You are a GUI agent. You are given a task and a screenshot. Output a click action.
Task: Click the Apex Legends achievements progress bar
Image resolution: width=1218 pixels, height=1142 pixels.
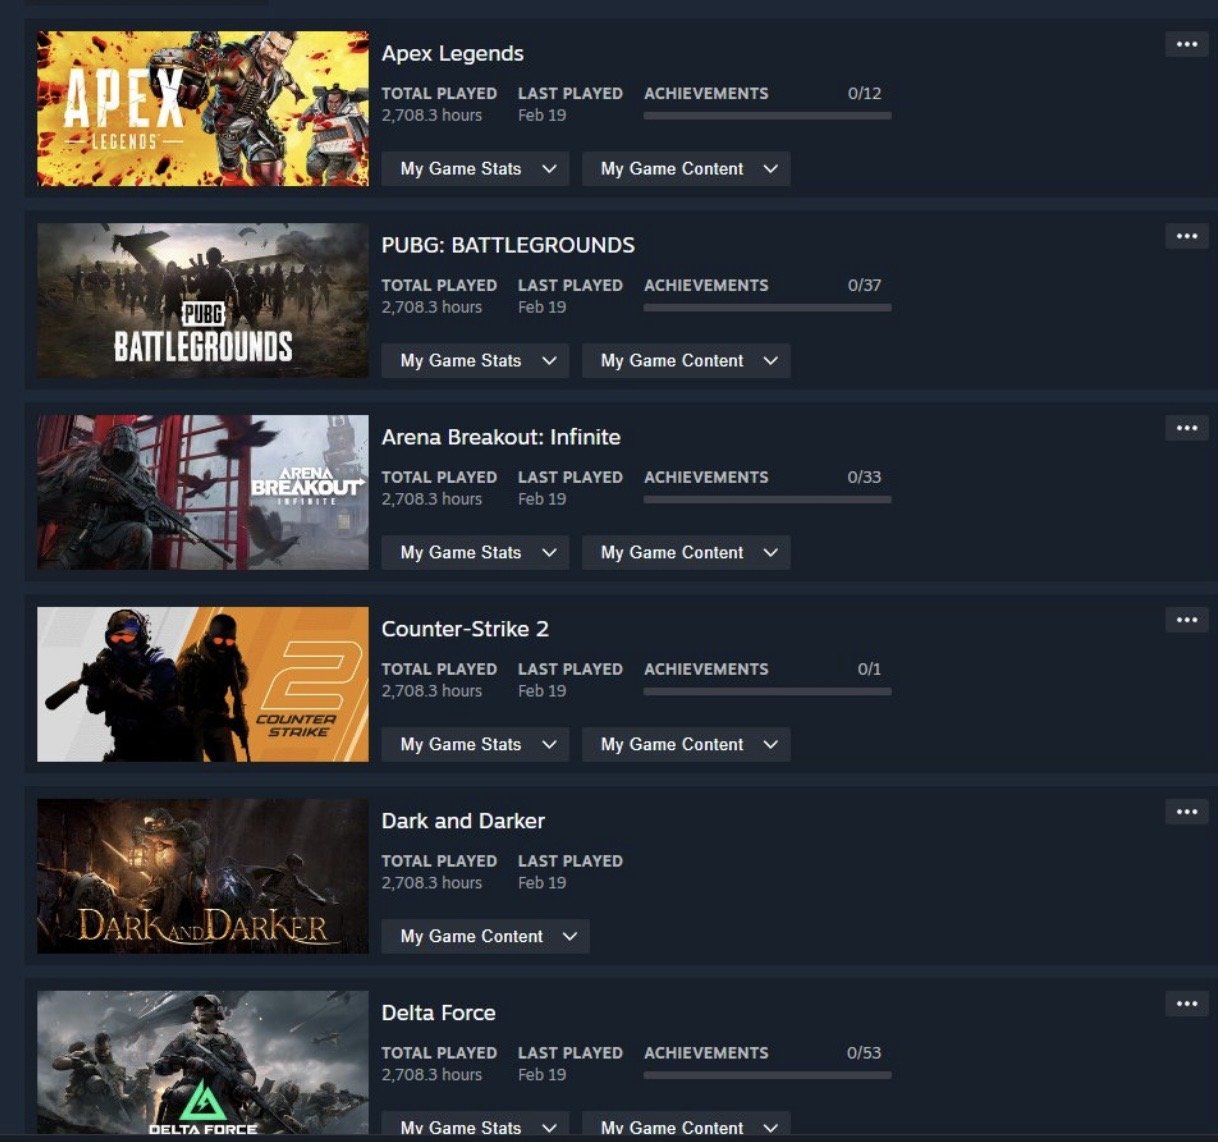(x=767, y=116)
